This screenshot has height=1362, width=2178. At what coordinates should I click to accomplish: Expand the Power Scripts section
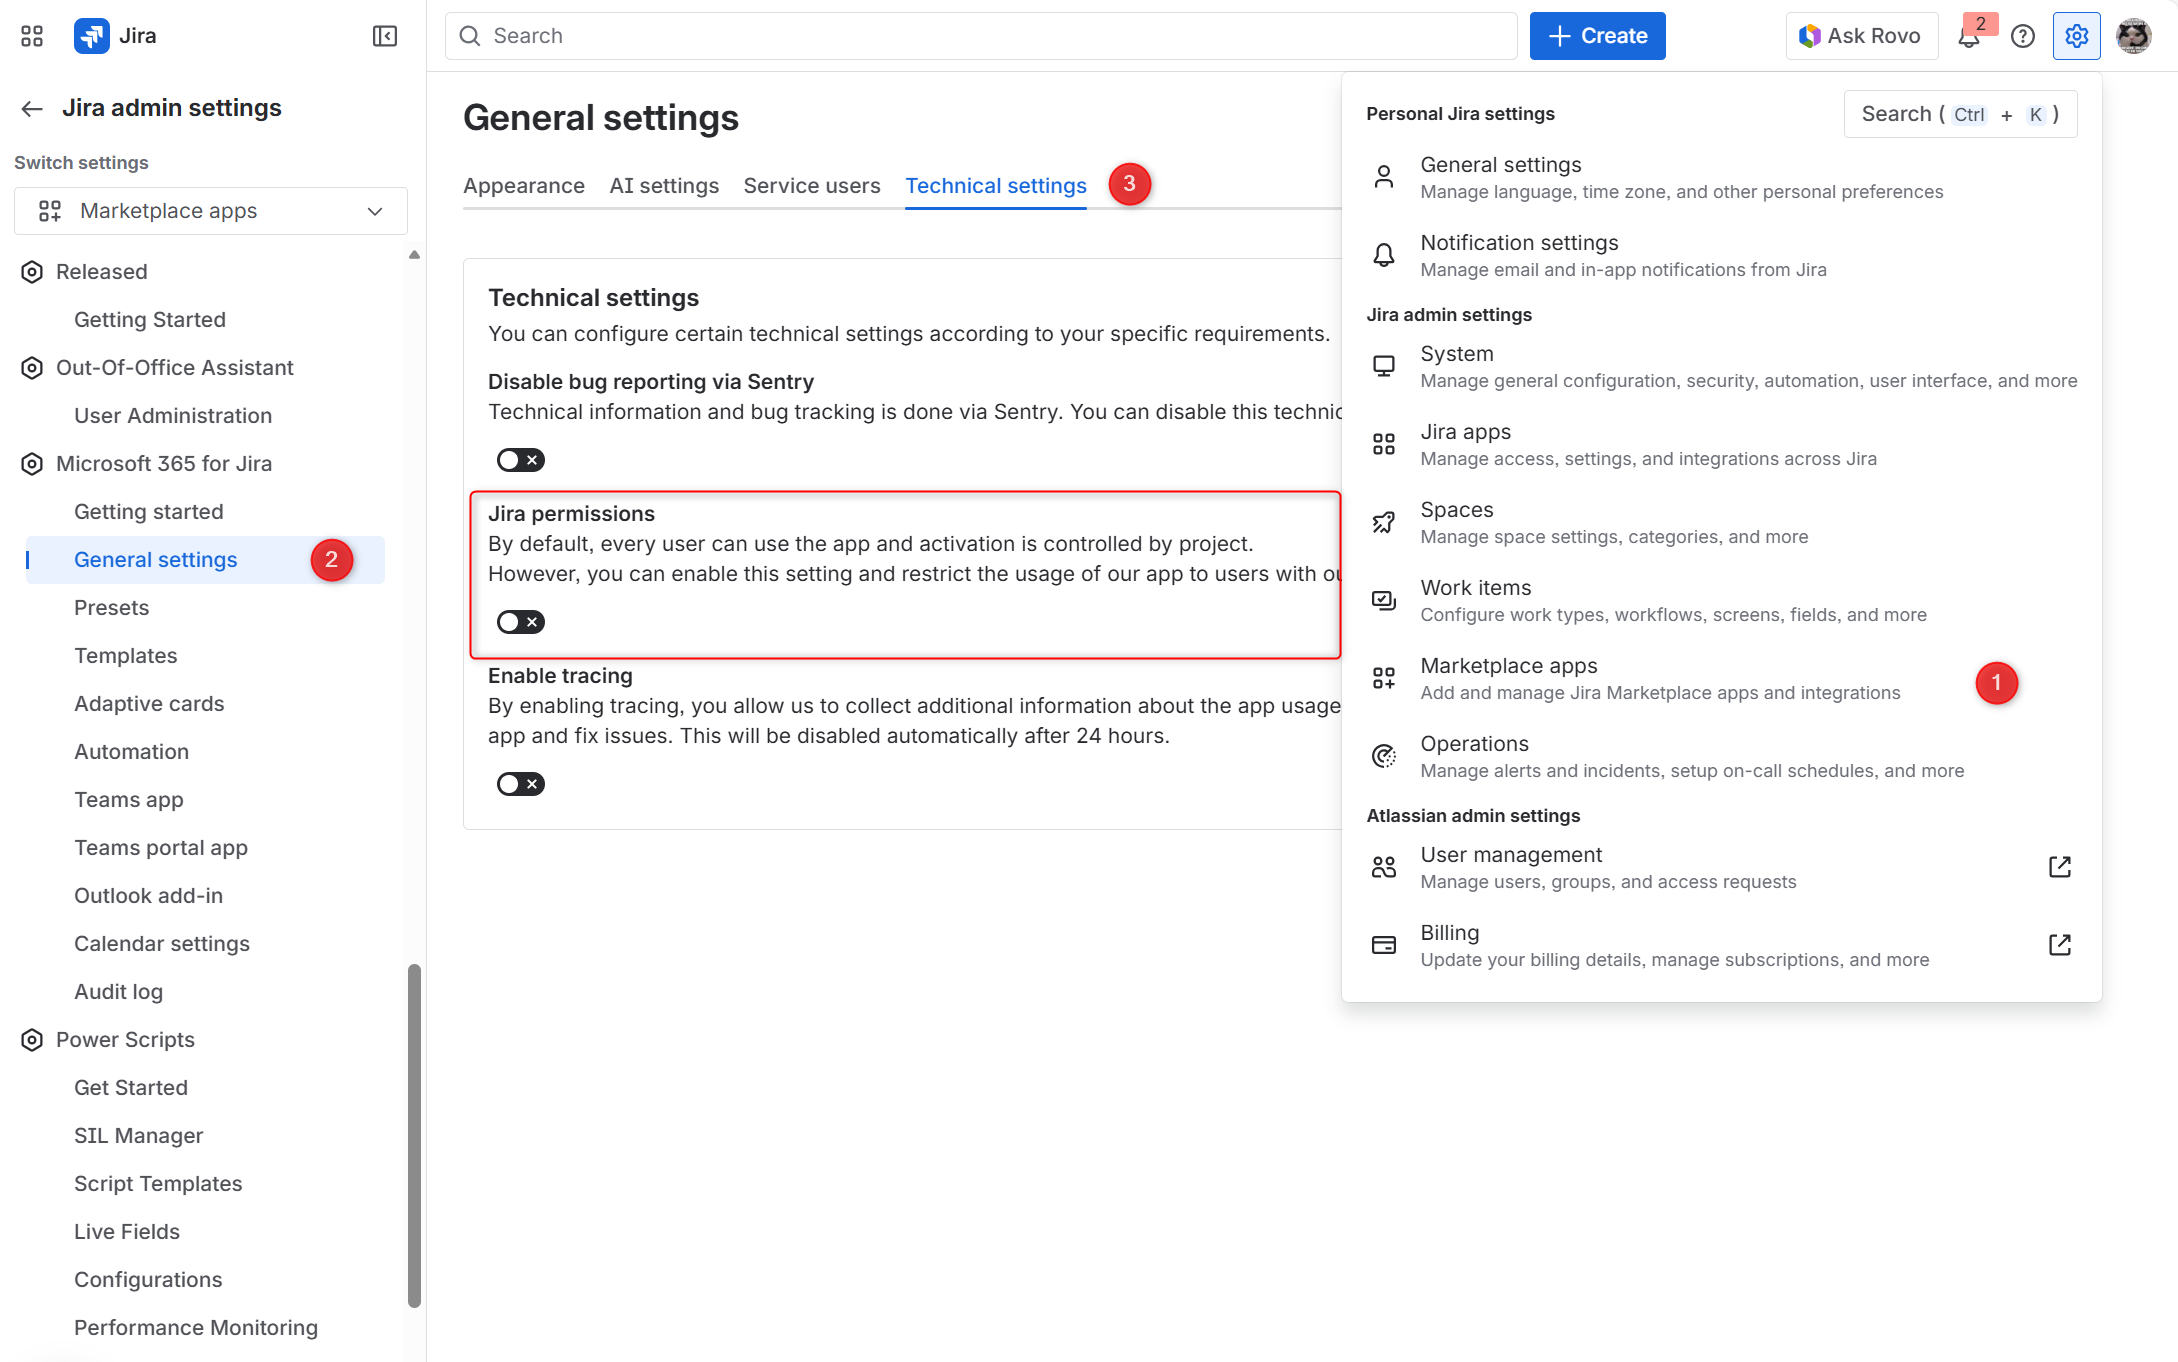coord(125,1040)
